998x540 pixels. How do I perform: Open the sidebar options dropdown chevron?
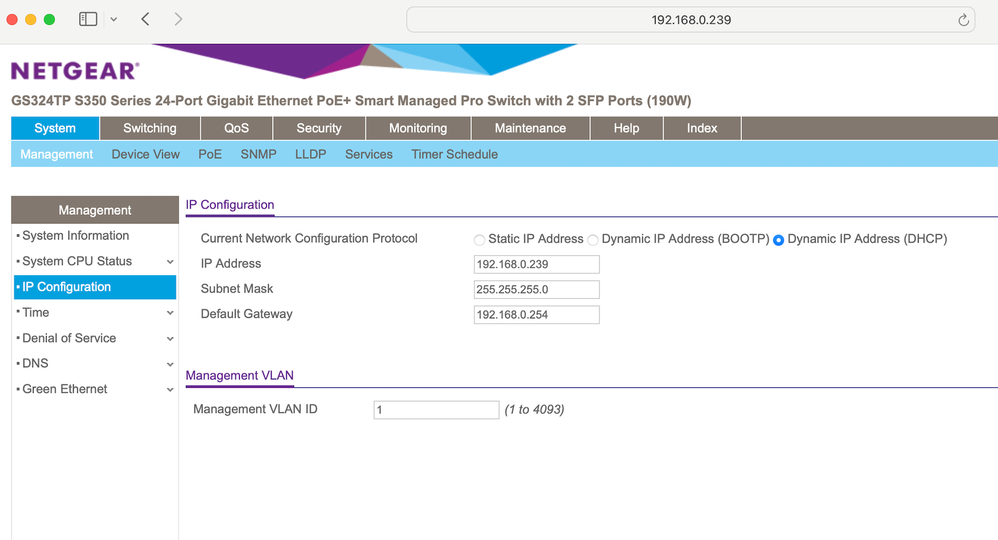tap(113, 19)
